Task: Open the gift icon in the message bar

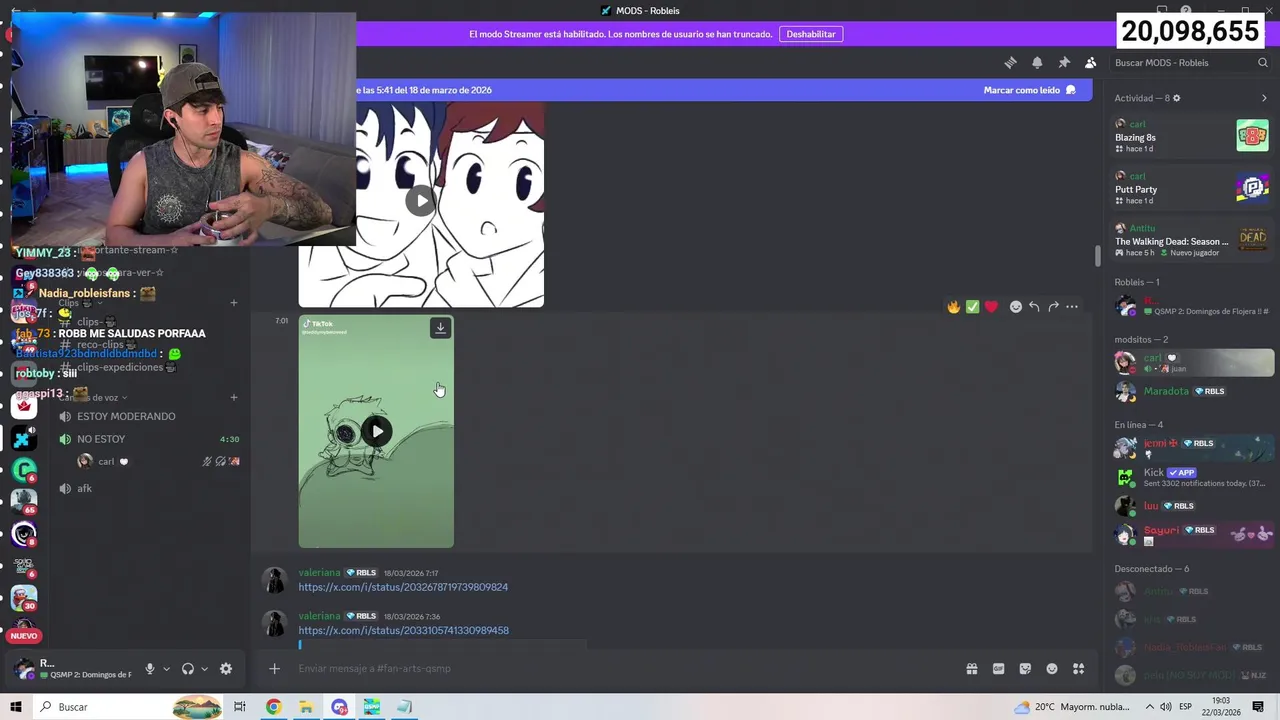Action: click(971, 669)
